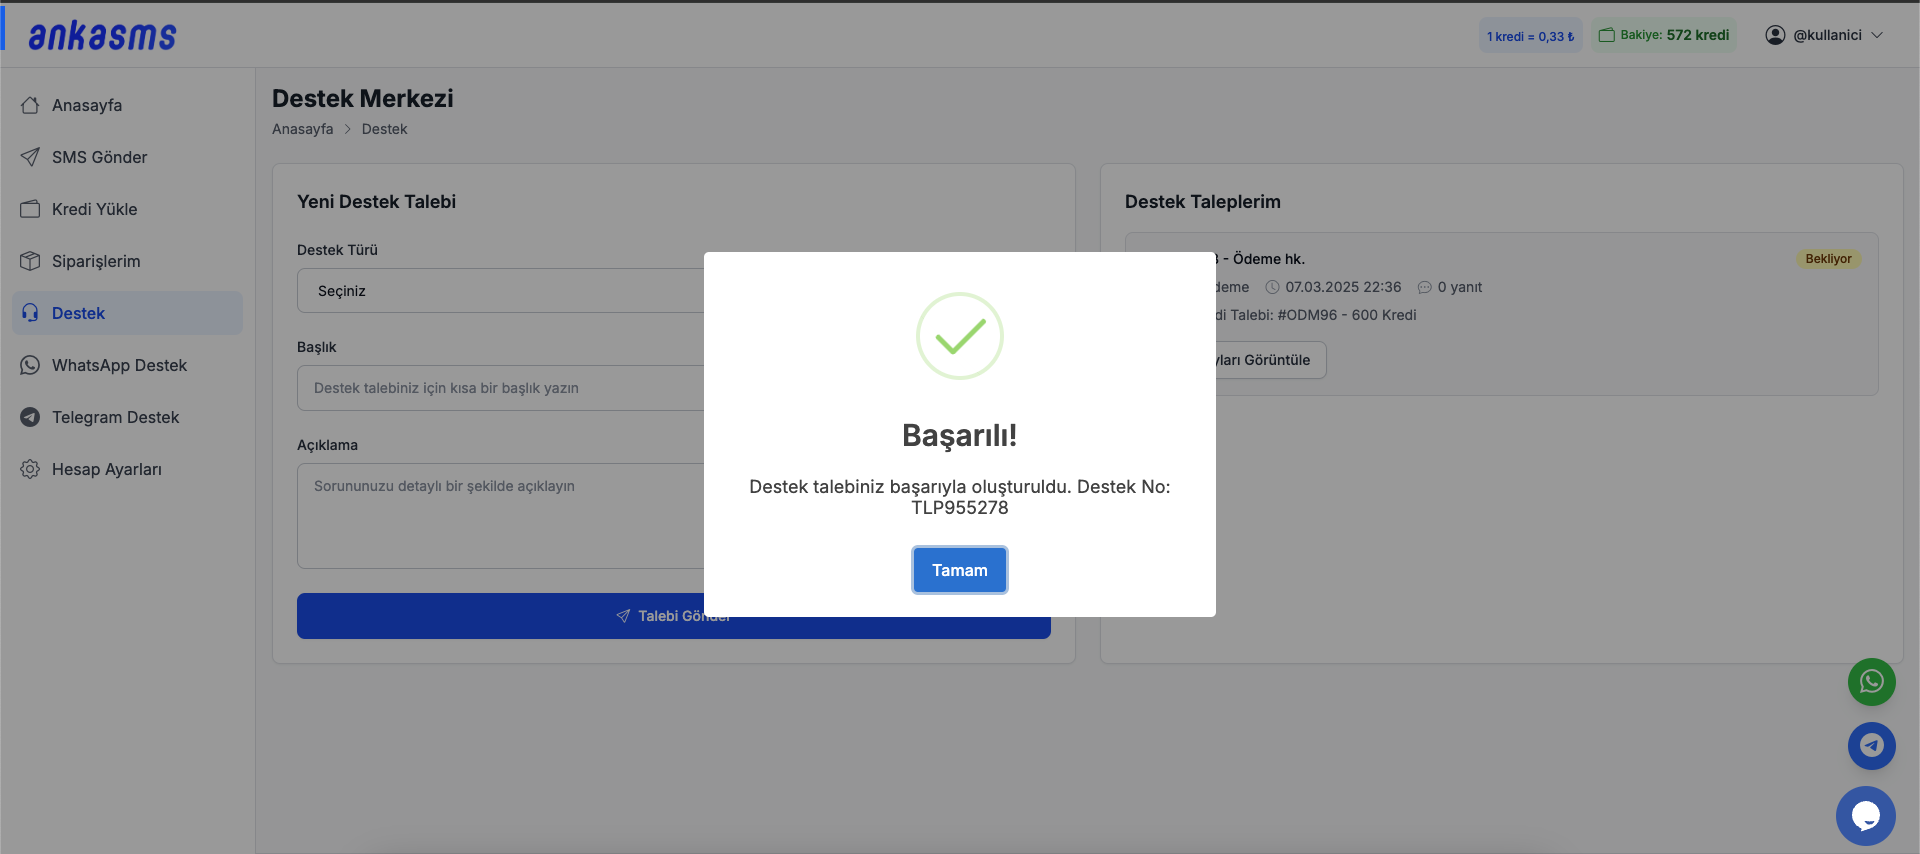The width and height of the screenshot is (1920, 854).
Task: Click the Anasayfa breadcrumb link
Action: coord(302,129)
